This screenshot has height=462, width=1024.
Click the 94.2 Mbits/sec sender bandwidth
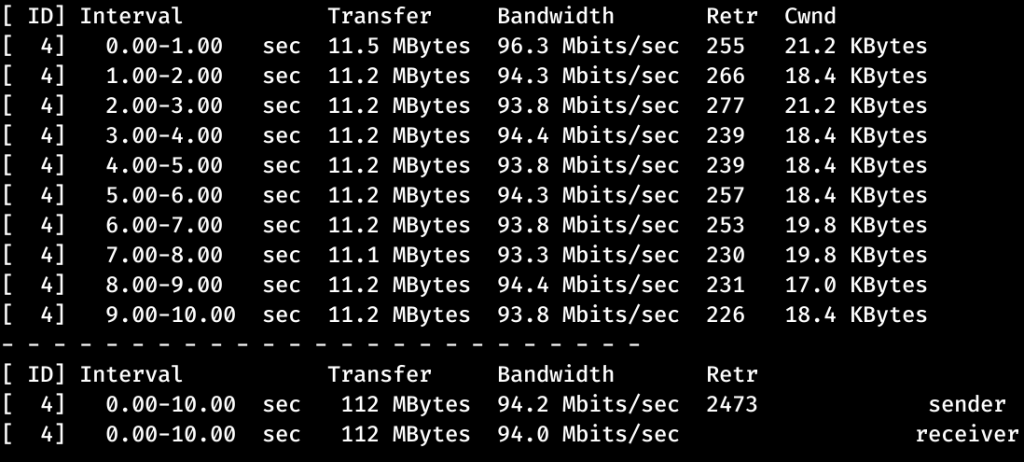coord(588,405)
